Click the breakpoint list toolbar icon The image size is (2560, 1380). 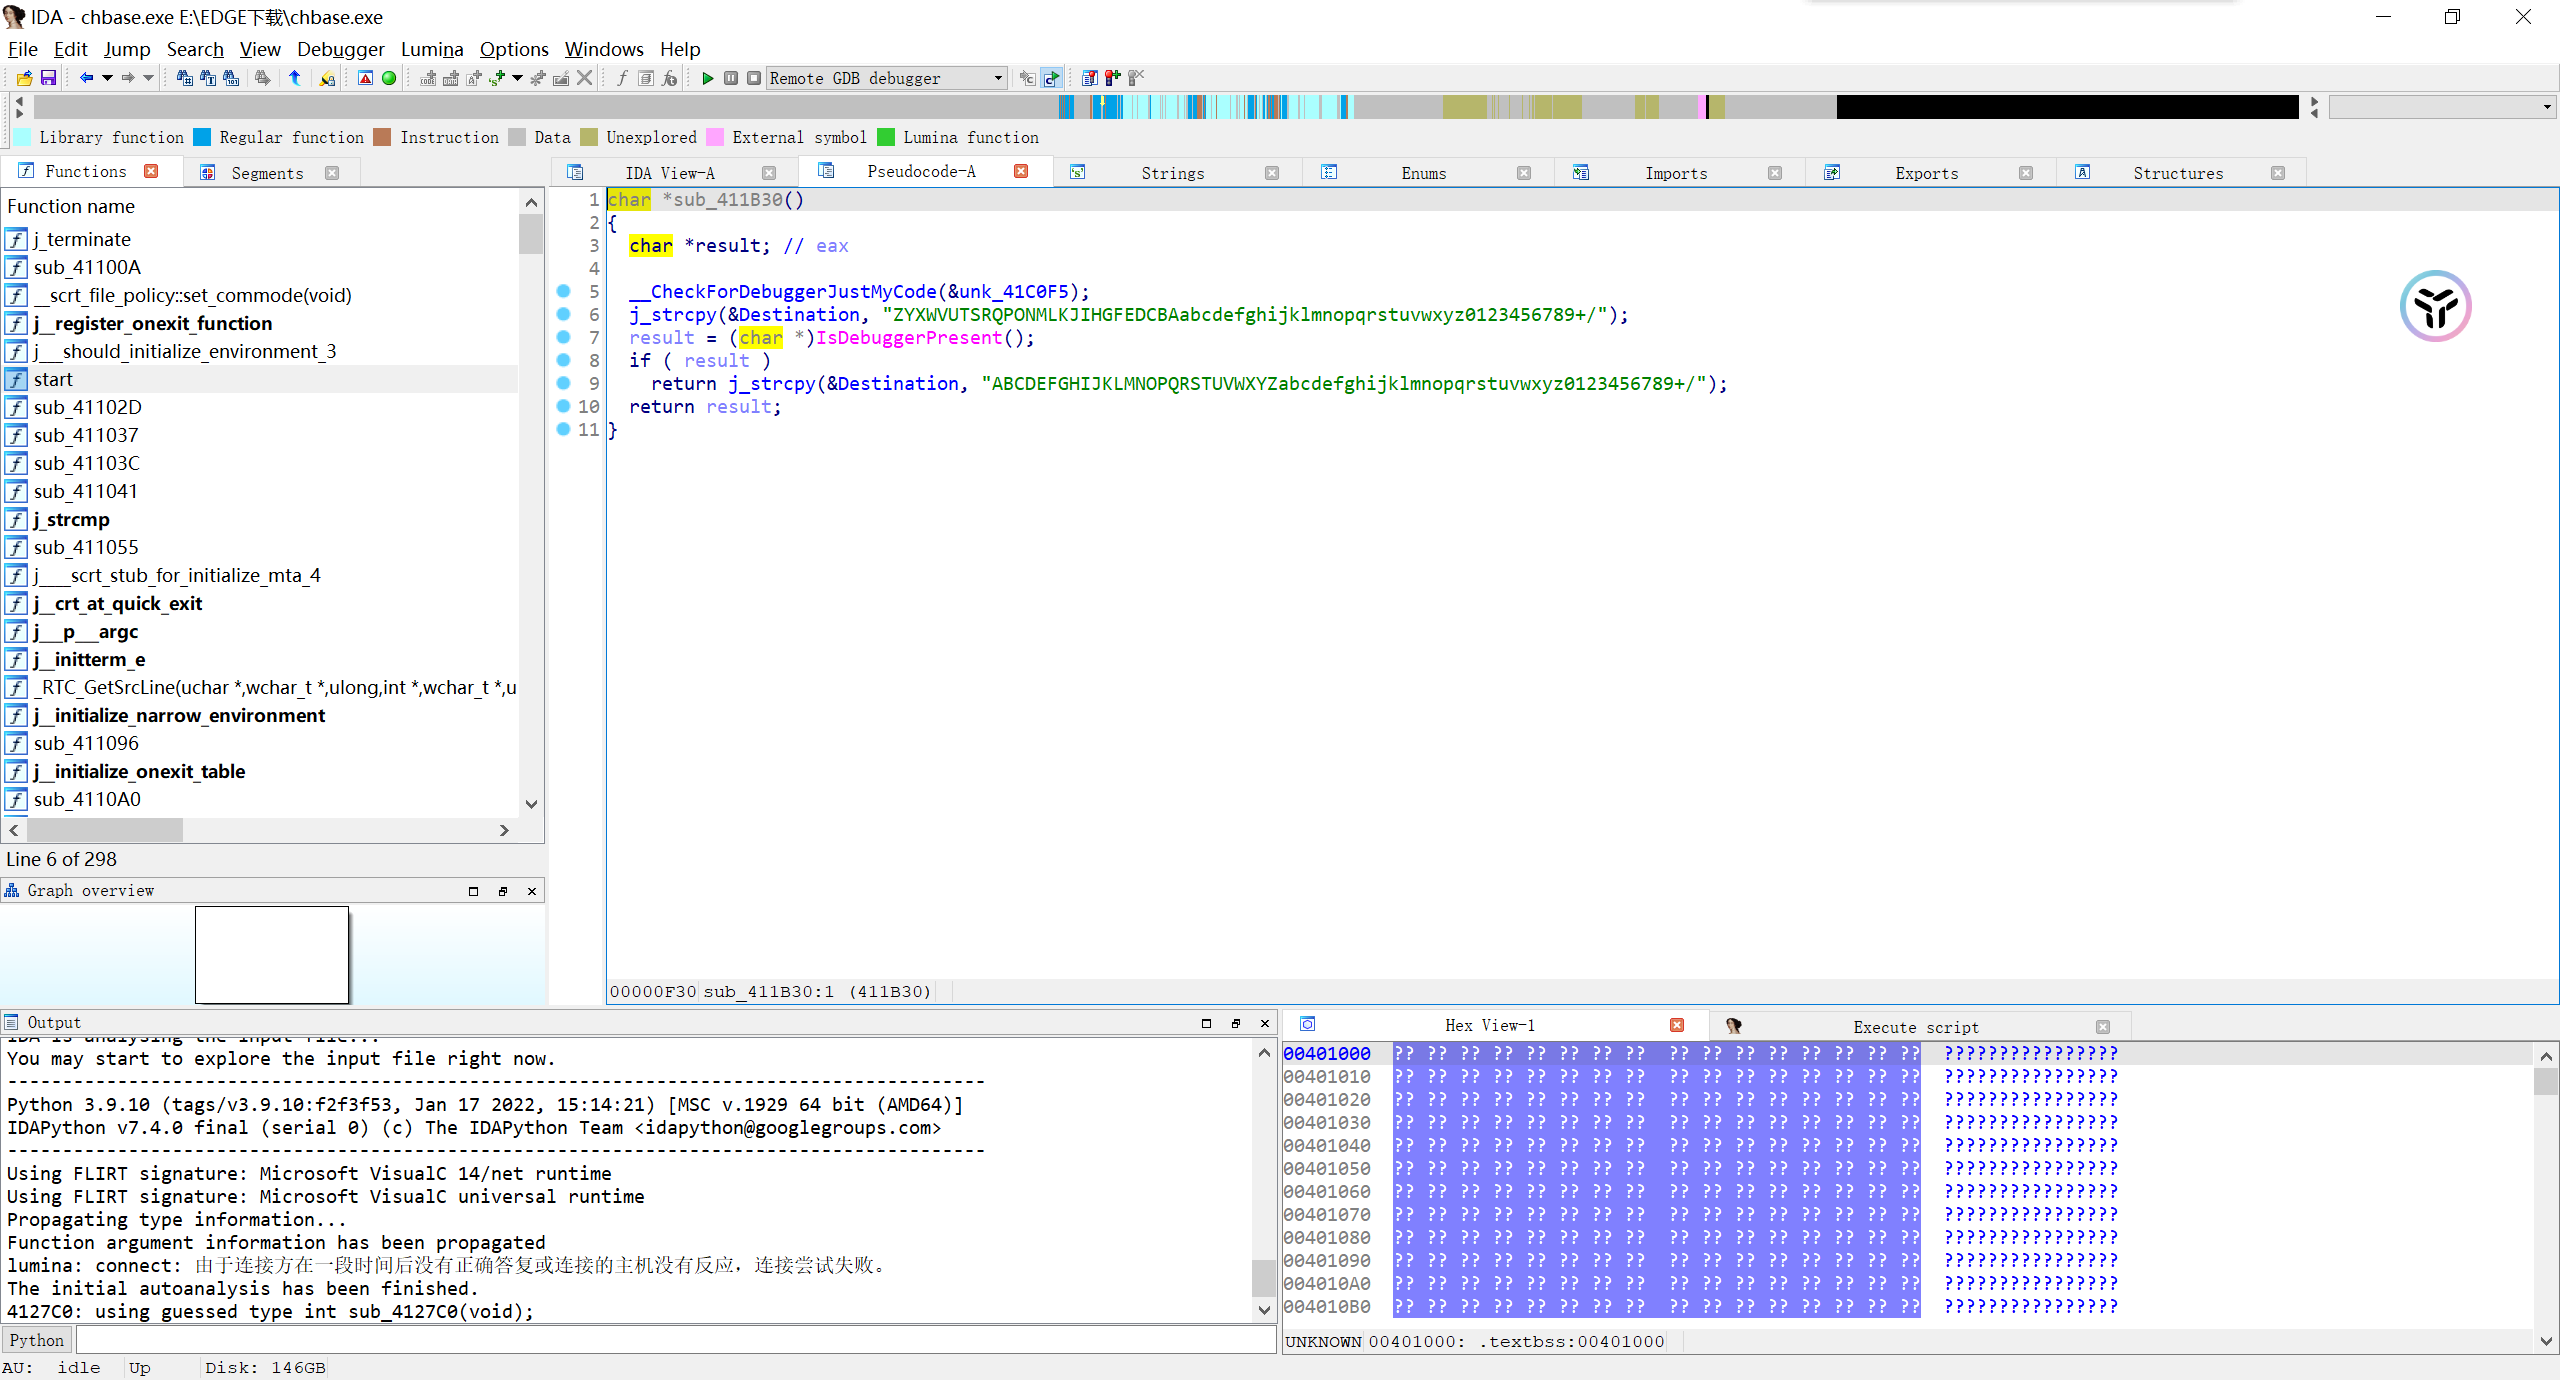tap(1090, 78)
